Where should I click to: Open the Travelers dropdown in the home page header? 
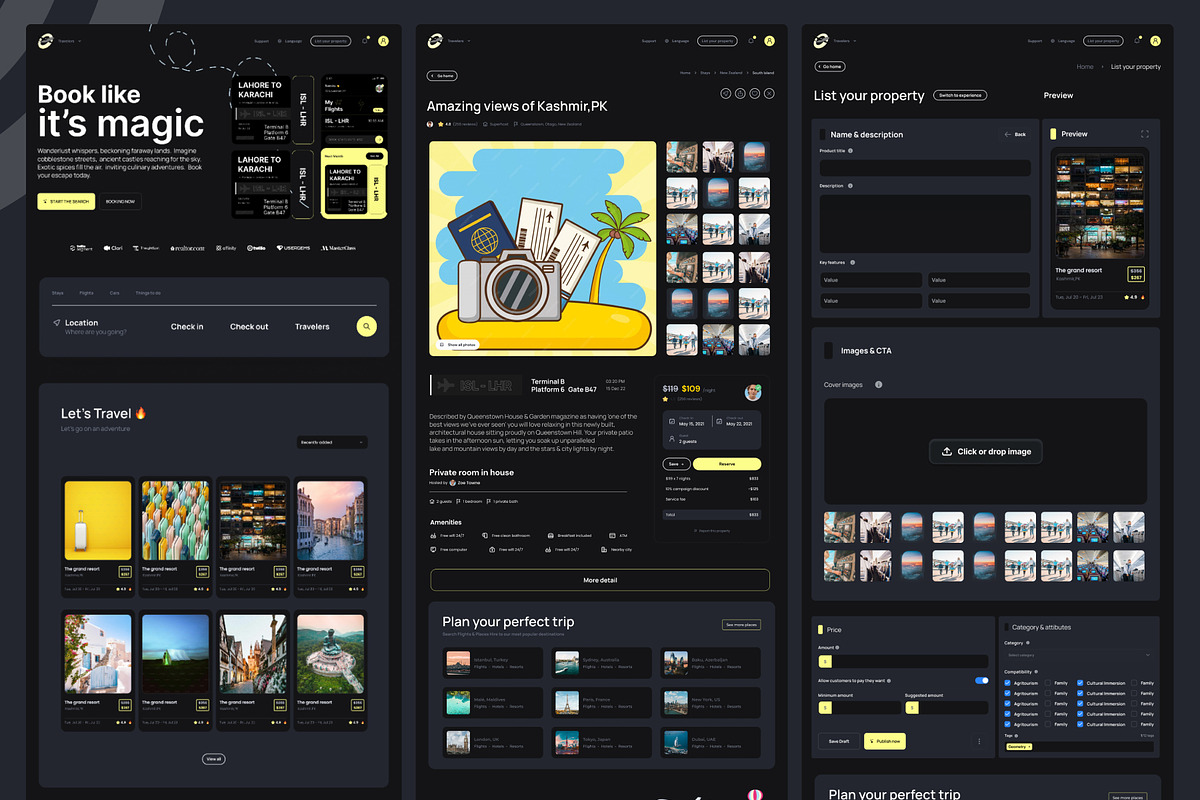tap(69, 41)
